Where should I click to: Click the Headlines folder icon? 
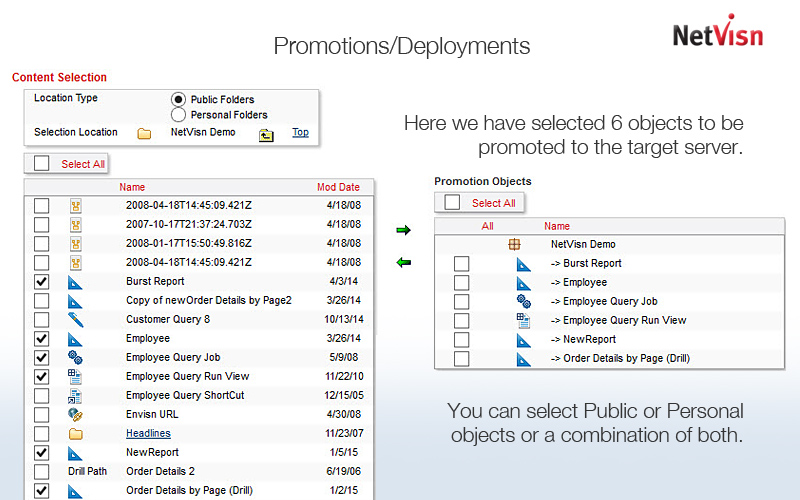pyautogui.click(x=75, y=434)
